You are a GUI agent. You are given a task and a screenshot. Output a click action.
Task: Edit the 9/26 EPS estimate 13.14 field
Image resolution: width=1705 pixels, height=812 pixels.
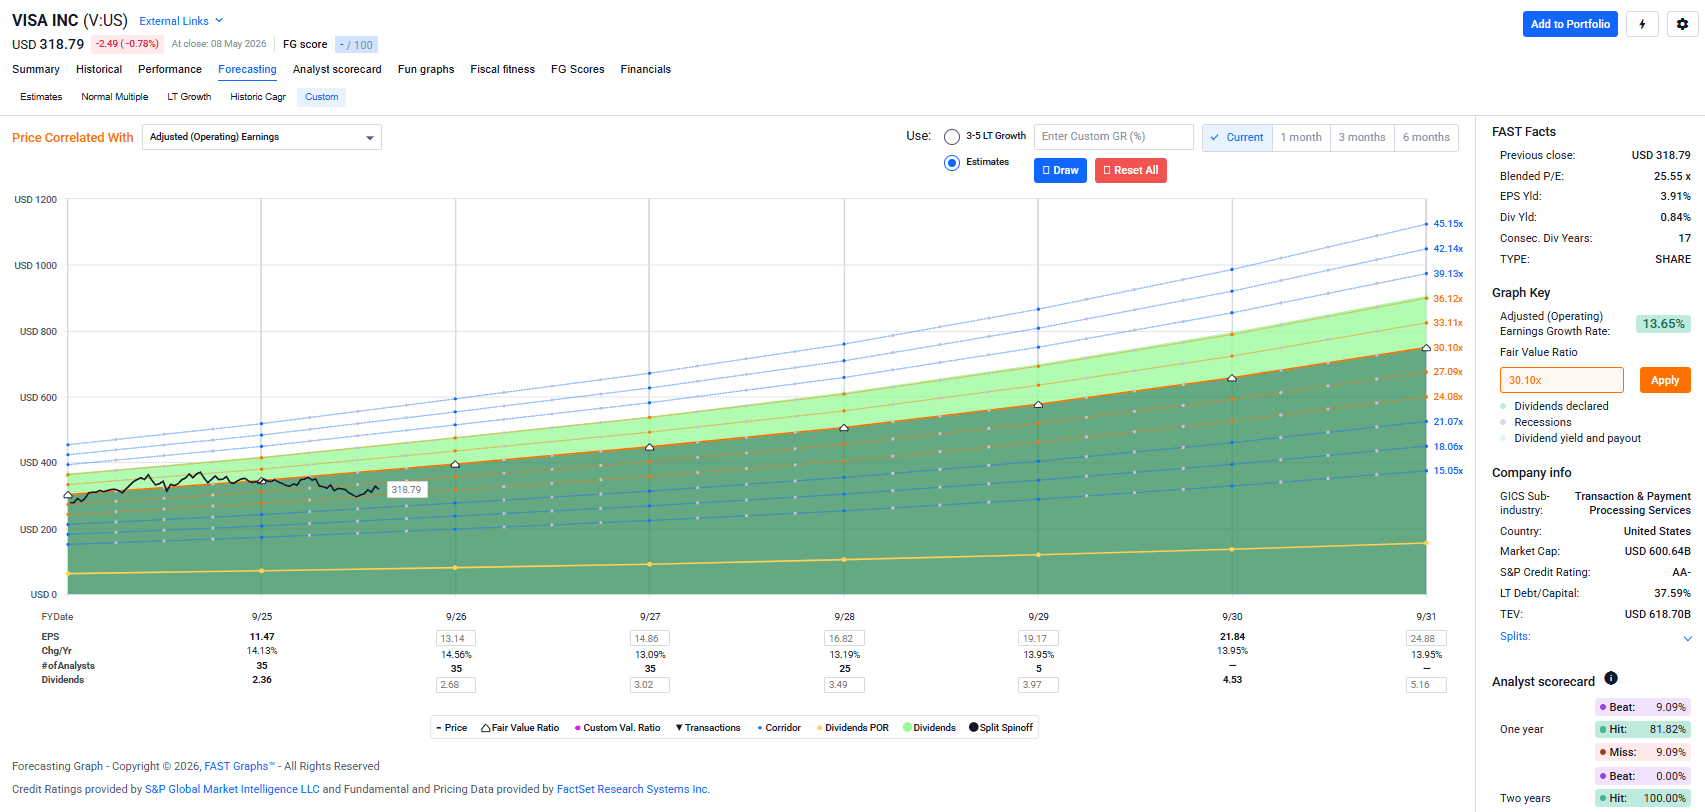pyautogui.click(x=456, y=638)
